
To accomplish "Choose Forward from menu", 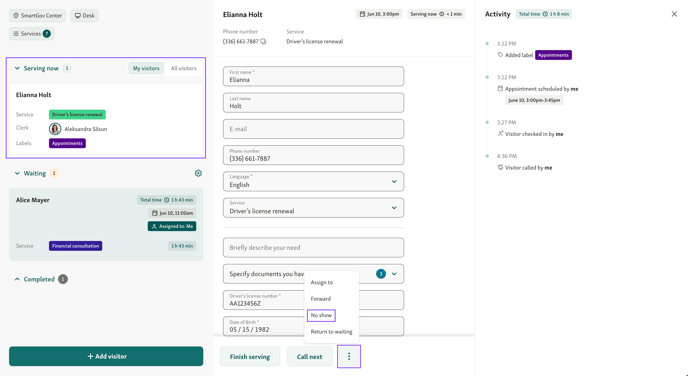I will tap(321, 299).
